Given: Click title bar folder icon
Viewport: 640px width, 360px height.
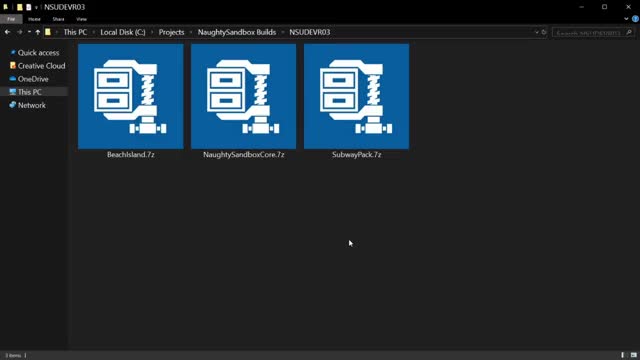Looking at the screenshot, I should tap(6, 7).
